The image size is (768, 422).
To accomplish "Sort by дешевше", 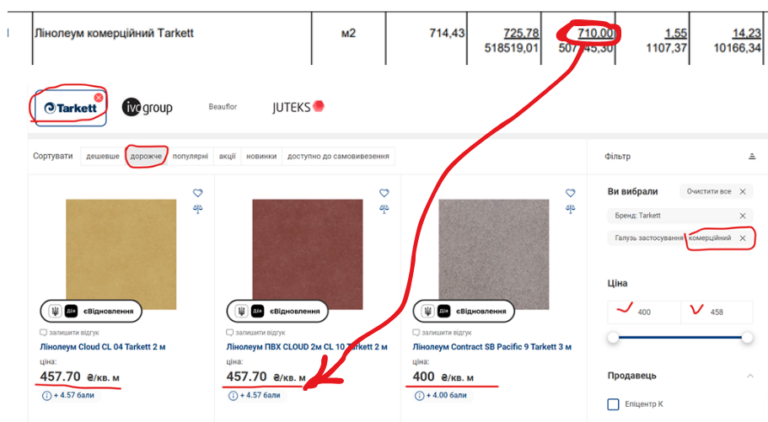I will tap(103, 156).
